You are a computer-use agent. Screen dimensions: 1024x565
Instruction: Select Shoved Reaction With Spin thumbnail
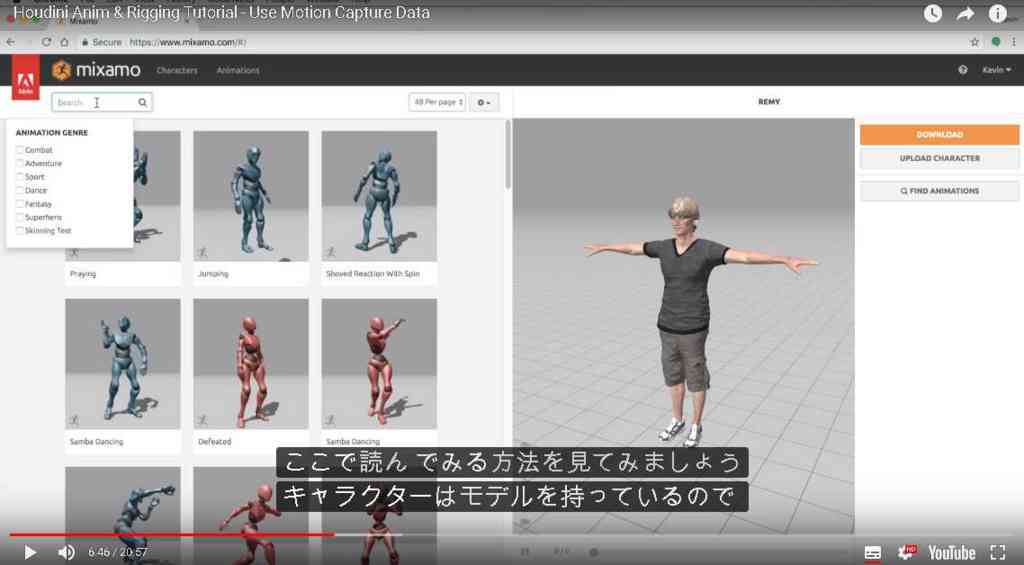379,196
